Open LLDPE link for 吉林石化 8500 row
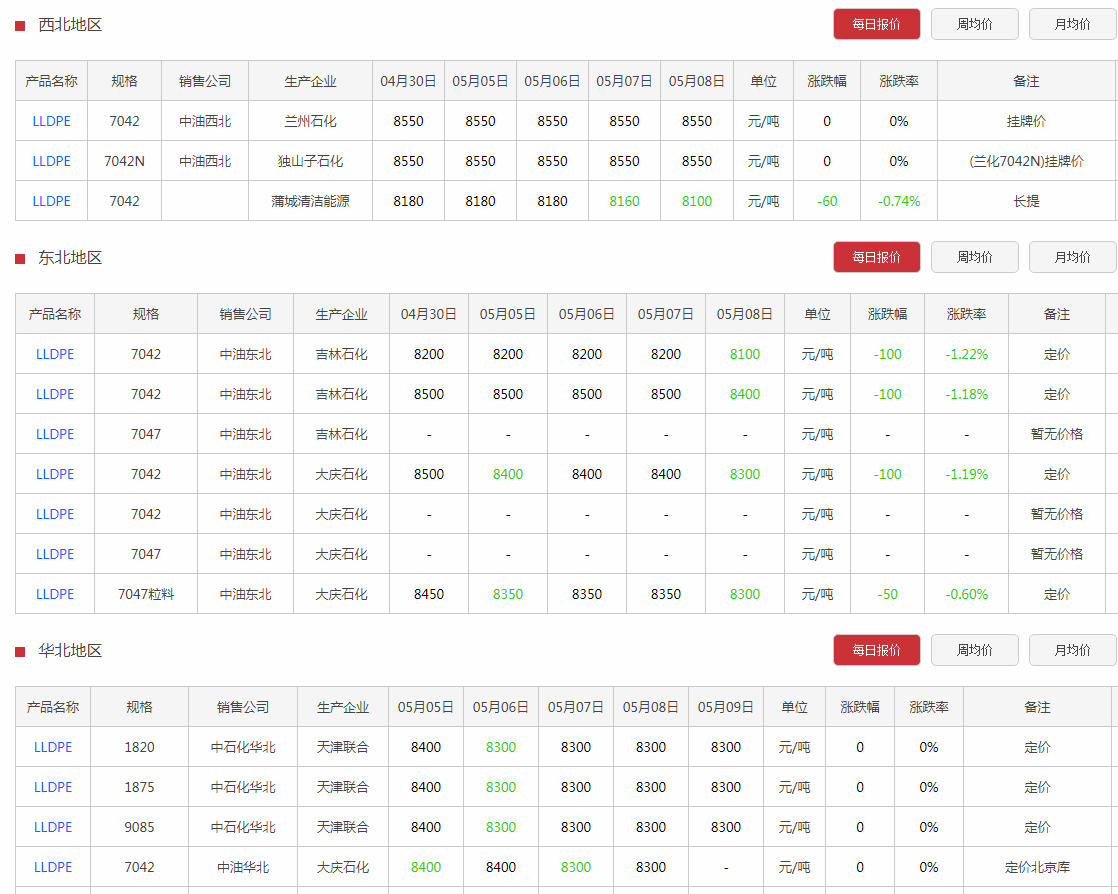The height and width of the screenshot is (894, 1118). [55, 394]
